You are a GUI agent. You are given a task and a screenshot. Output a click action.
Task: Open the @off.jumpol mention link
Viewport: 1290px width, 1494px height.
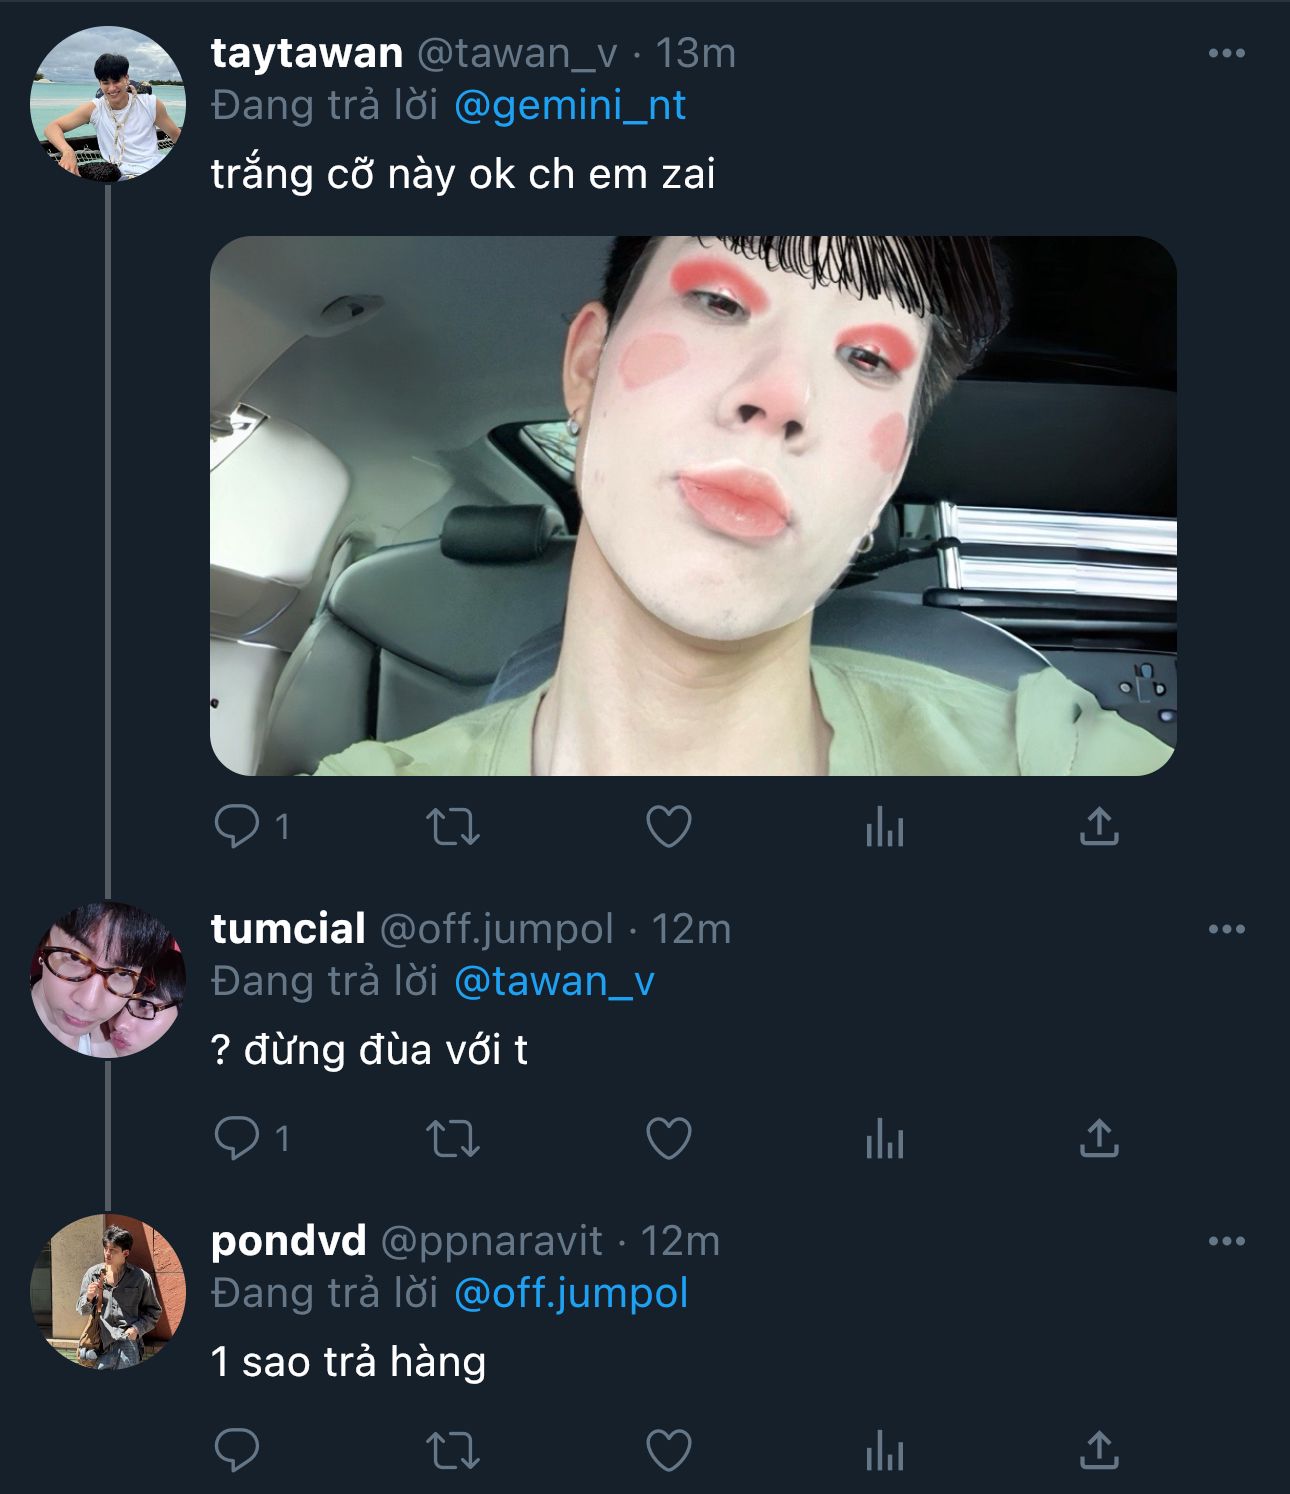pyautogui.click(x=571, y=1294)
